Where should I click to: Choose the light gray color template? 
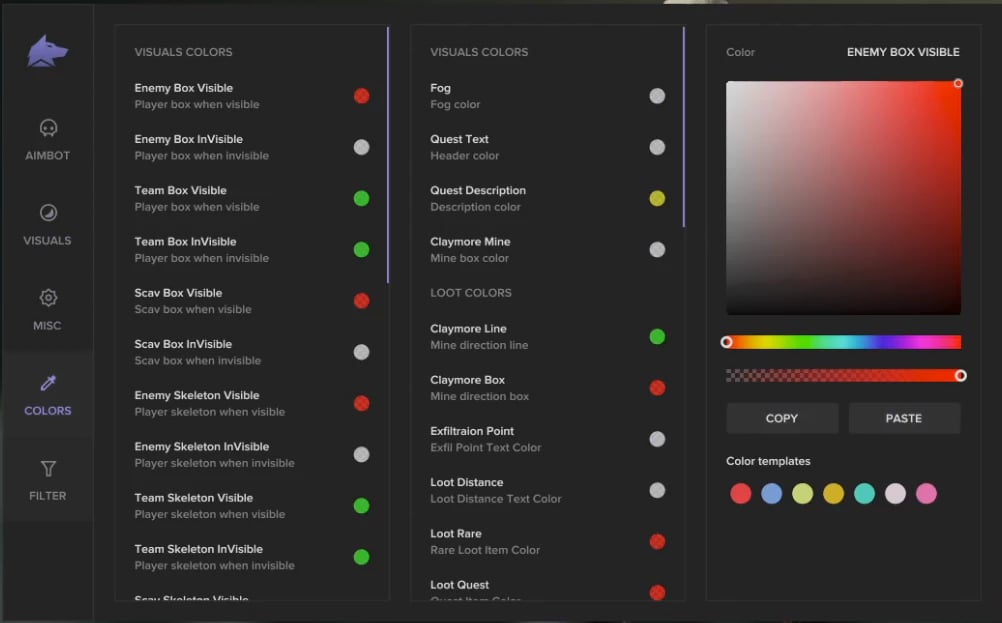pyautogui.click(x=895, y=493)
